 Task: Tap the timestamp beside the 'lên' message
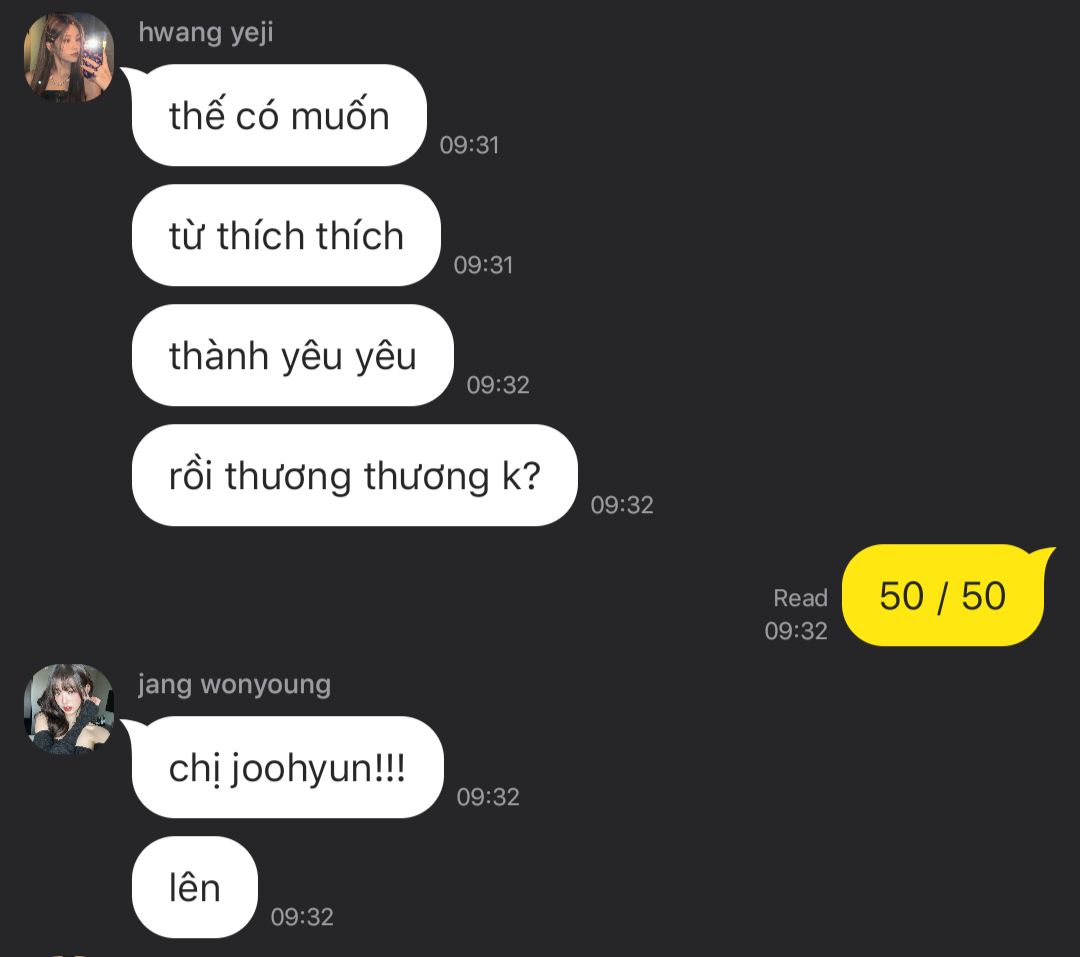(302, 917)
